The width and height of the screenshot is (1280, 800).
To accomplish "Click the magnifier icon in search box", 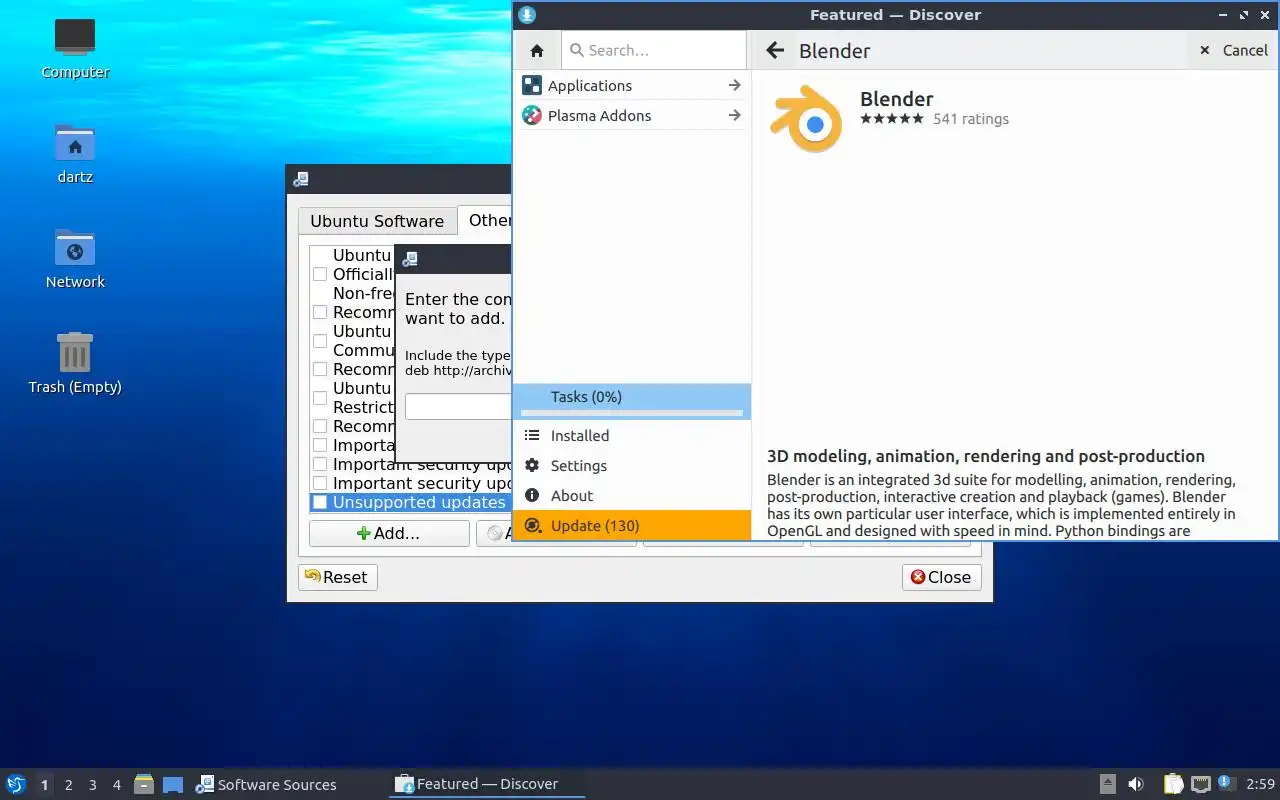I will point(576,50).
